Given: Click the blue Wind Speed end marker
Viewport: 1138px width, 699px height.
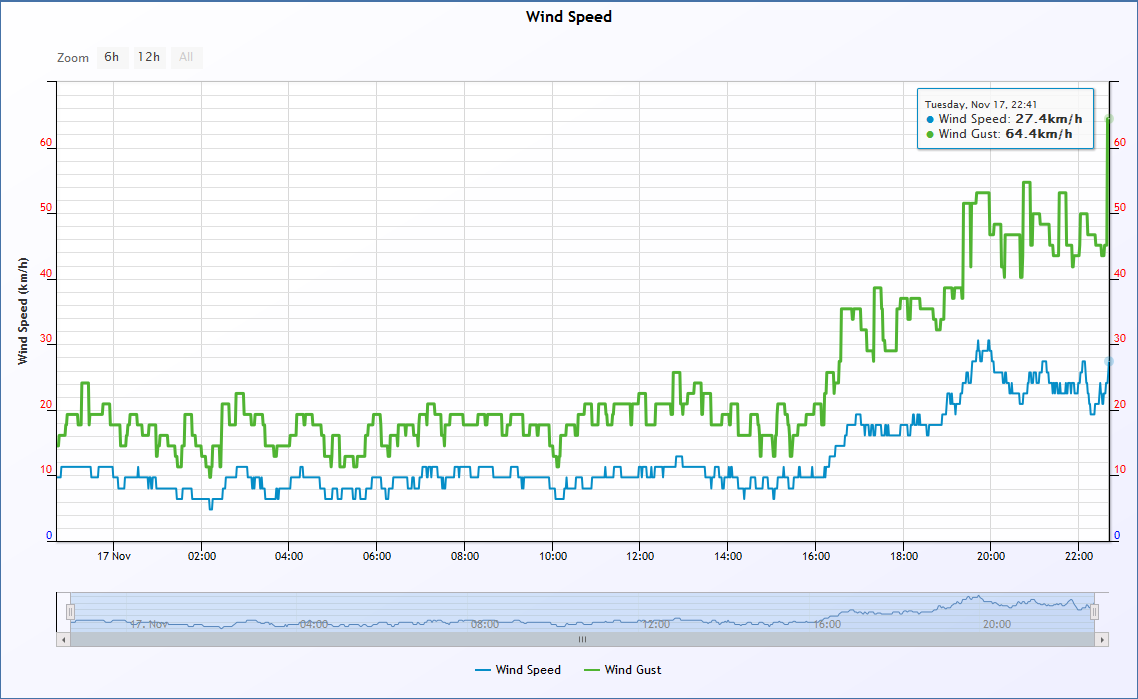Looking at the screenshot, I should click(1108, 361).
